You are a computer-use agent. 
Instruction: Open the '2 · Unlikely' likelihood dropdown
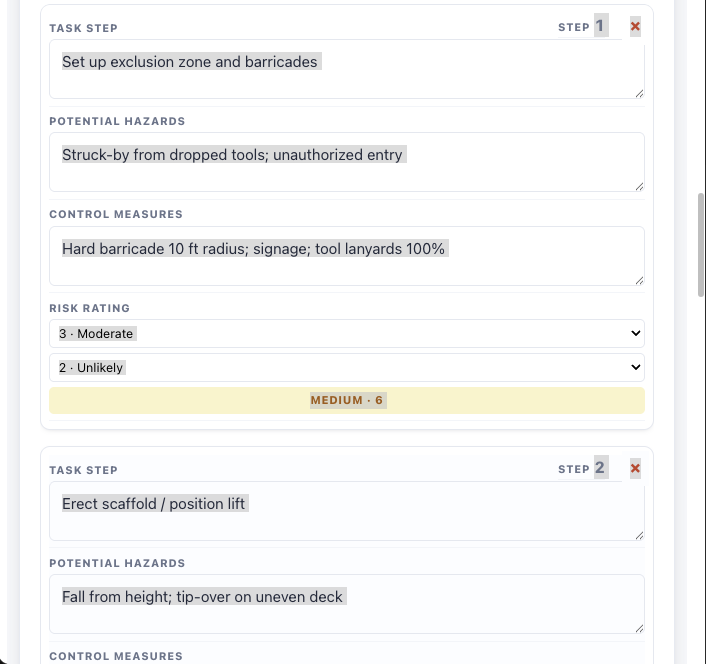(x=347, y=368)
